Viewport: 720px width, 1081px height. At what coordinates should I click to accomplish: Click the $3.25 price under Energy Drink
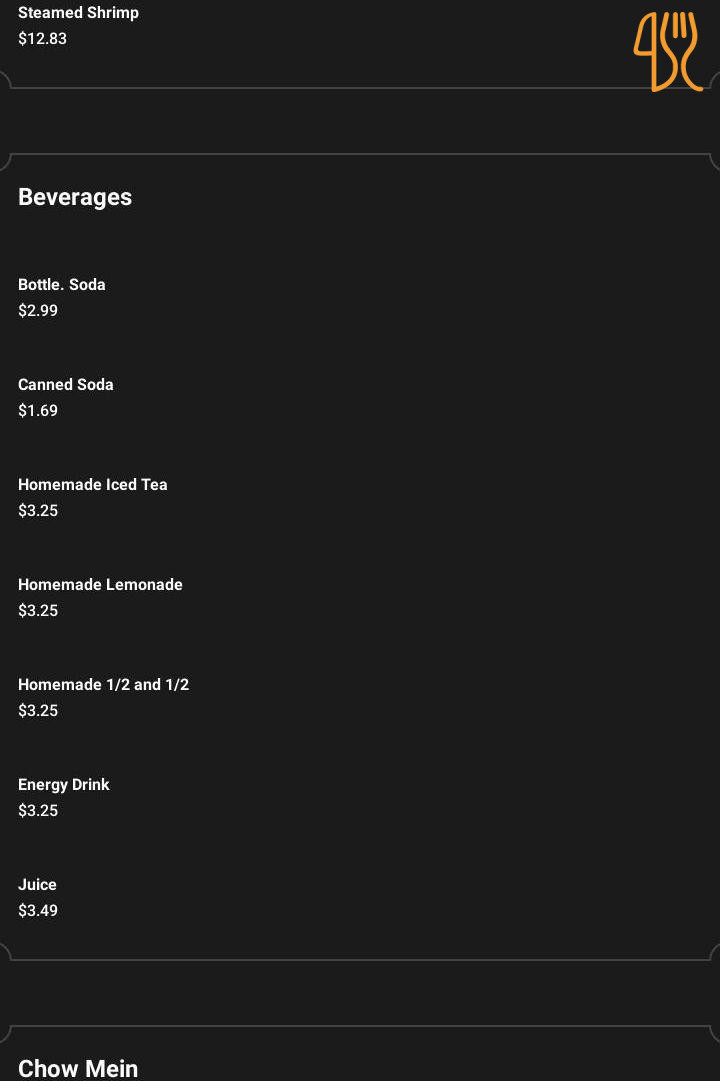coord(38,811)
